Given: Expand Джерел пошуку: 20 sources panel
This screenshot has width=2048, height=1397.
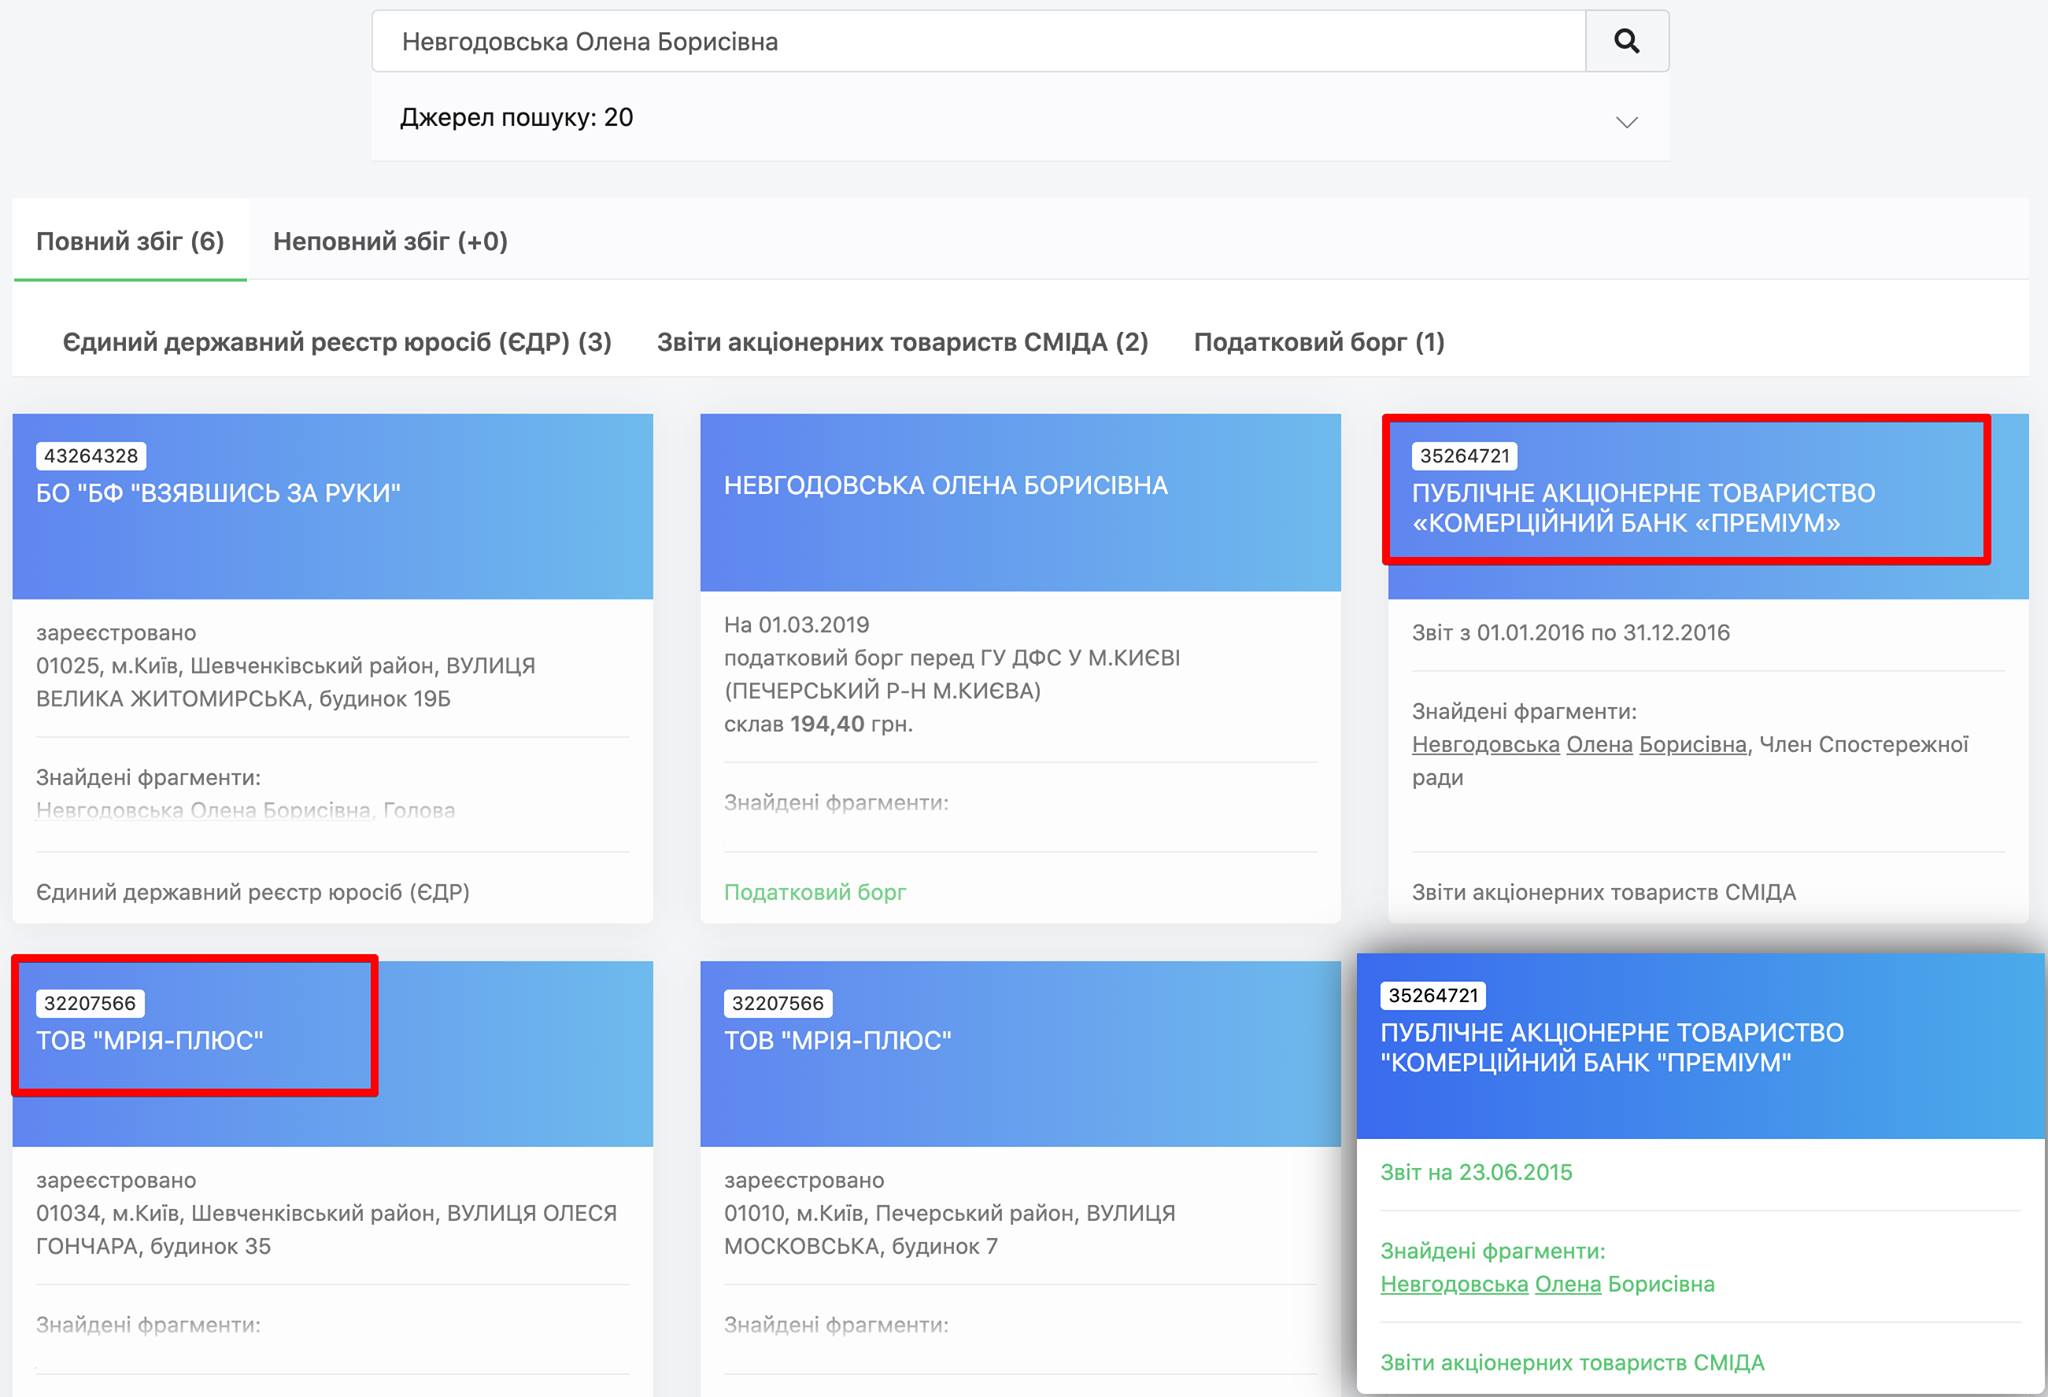Looking at the screenshot, I should point(516,118).
